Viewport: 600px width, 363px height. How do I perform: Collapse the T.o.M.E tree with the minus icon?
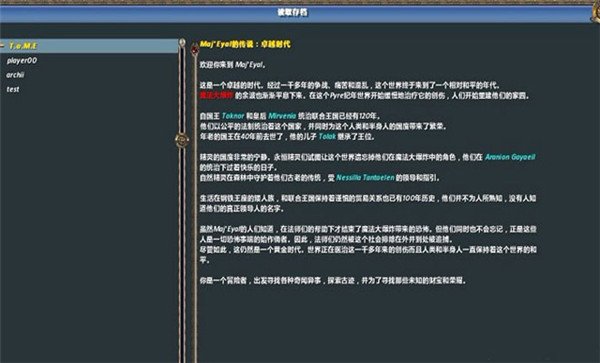coord(2,46)
